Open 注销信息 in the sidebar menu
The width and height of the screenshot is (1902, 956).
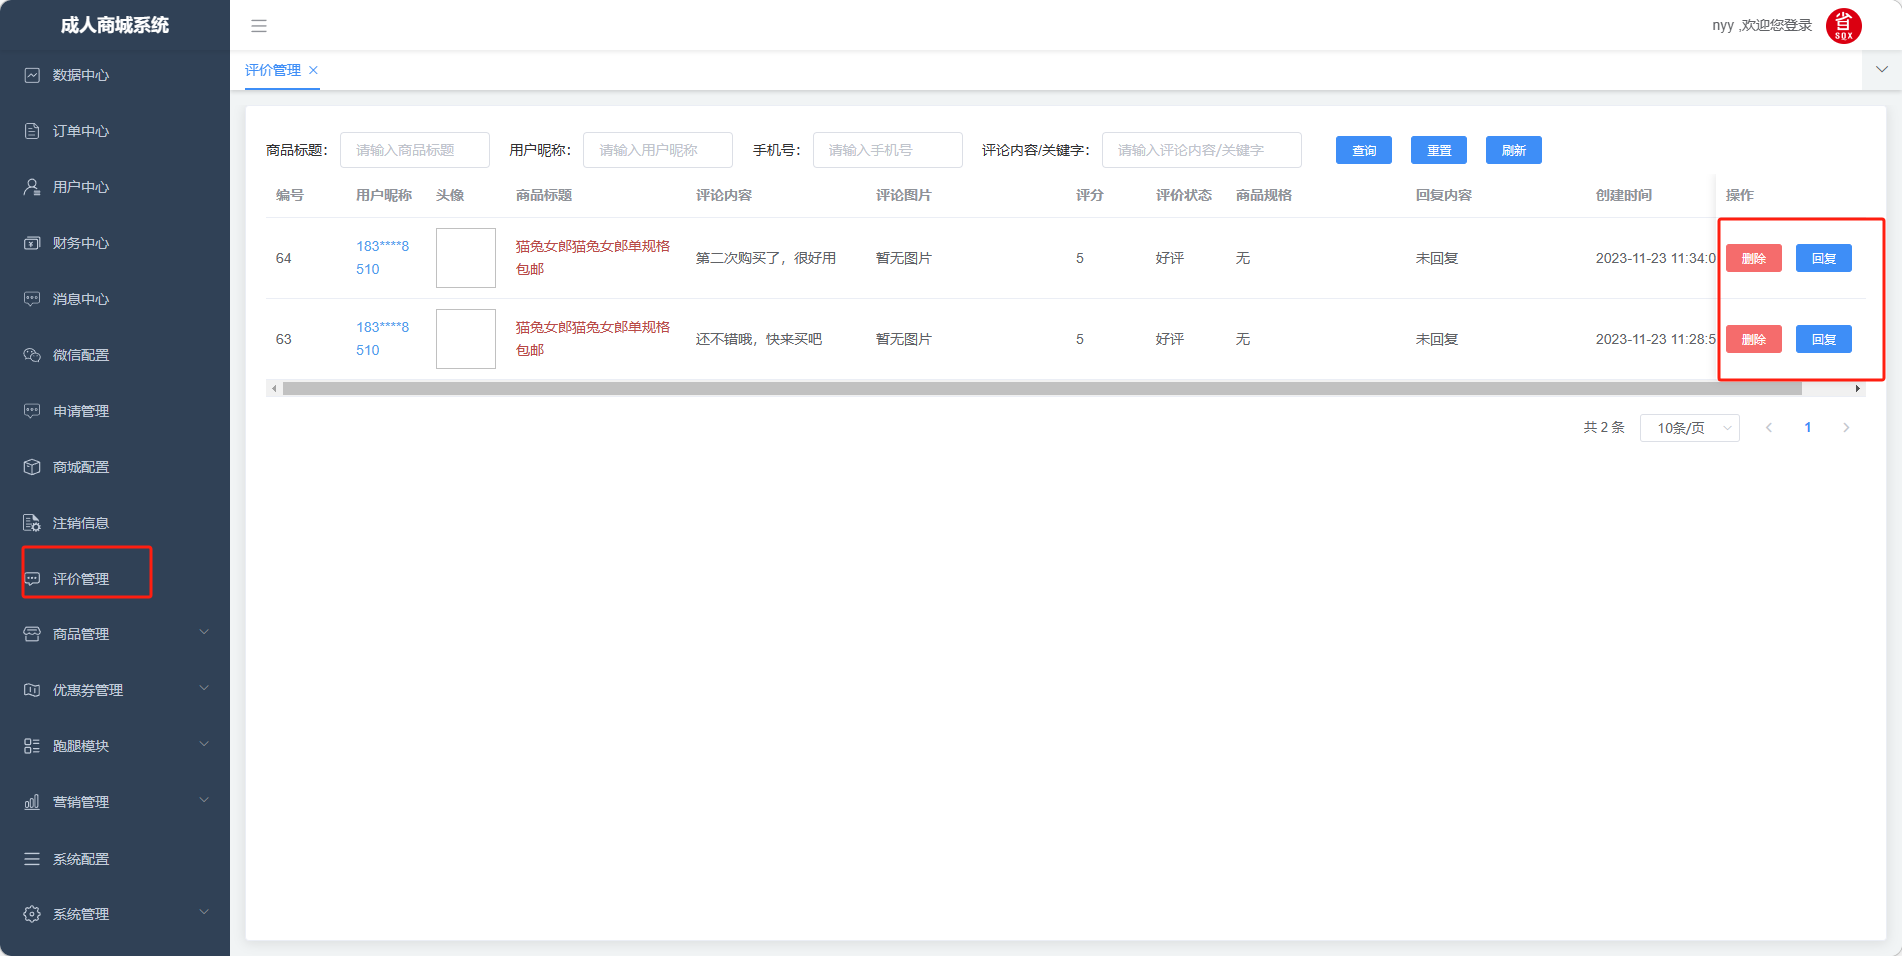81,523
